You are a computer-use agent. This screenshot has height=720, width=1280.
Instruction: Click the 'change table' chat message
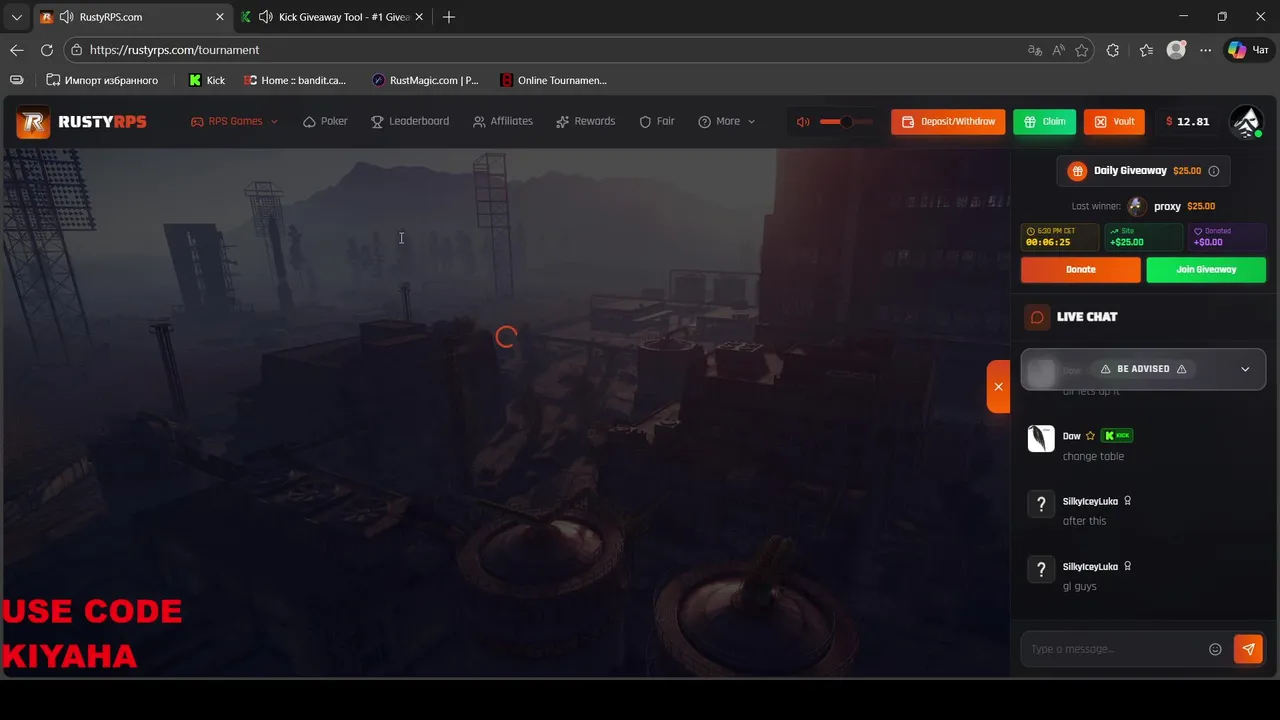click(x=1093, y=456)
